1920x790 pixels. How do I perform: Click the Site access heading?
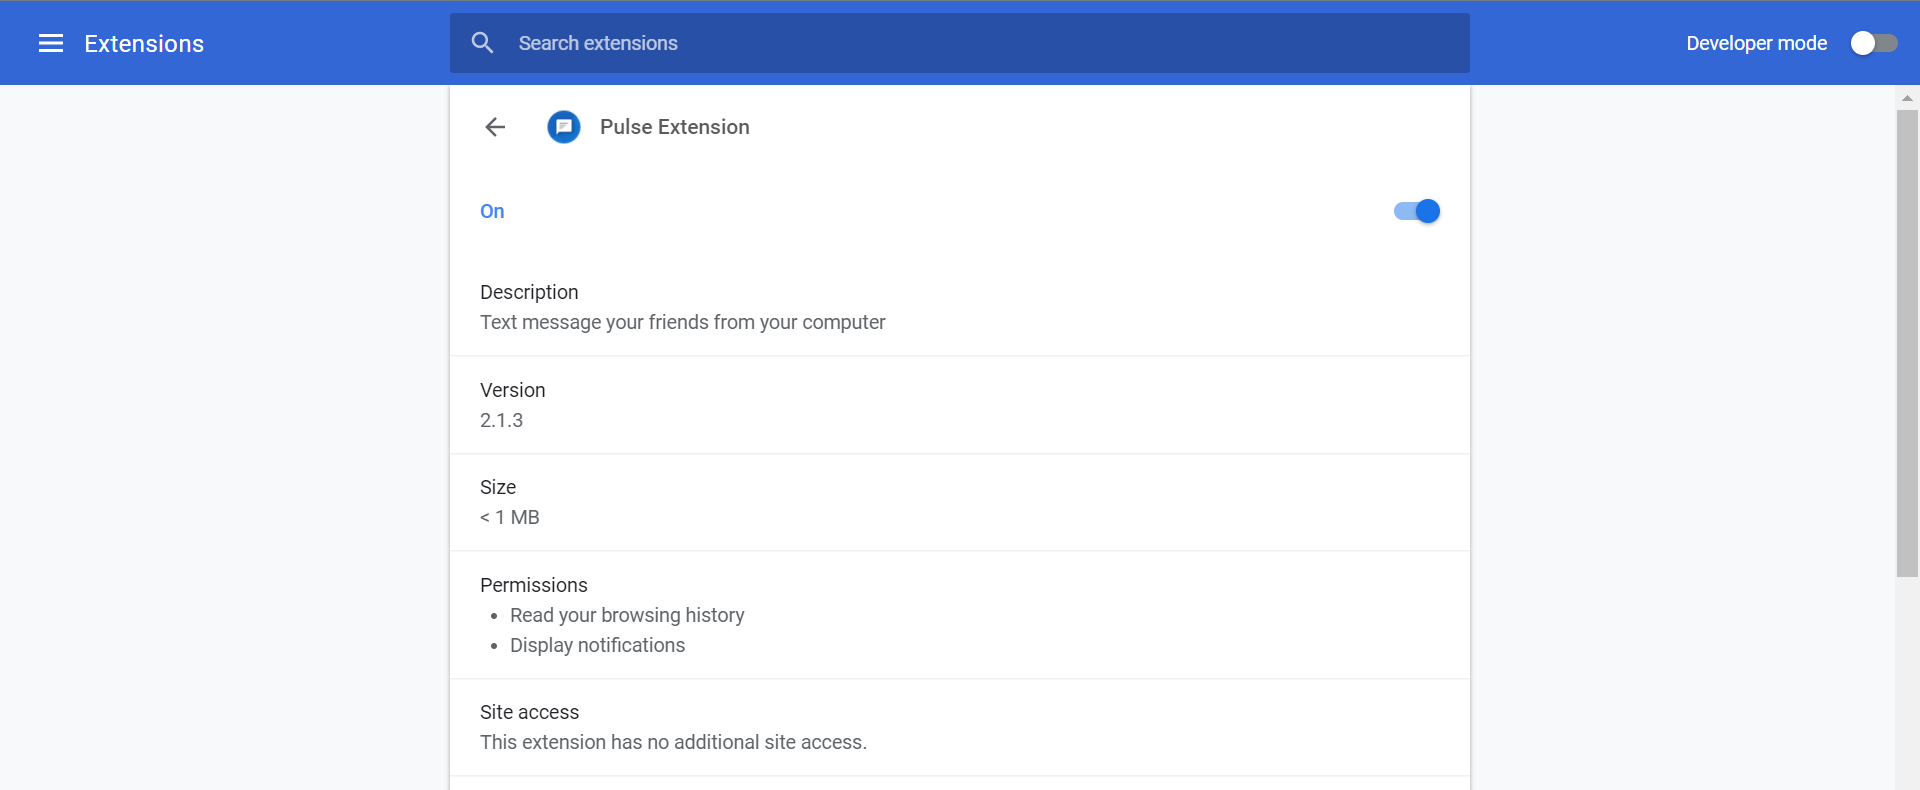pos(529,712)
